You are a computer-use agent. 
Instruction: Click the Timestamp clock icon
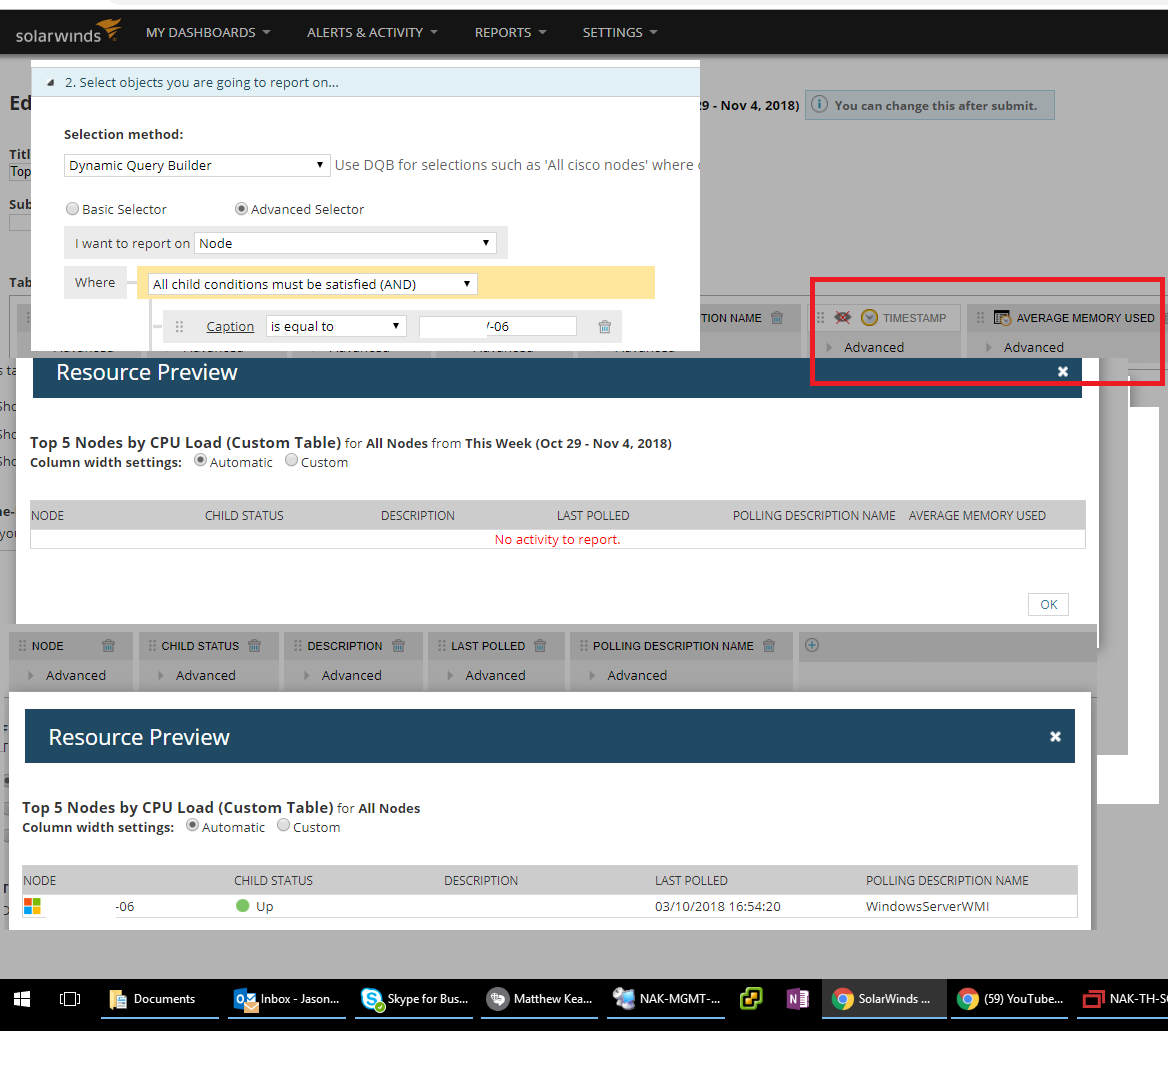pyautogui.click(x=869, y=318)
